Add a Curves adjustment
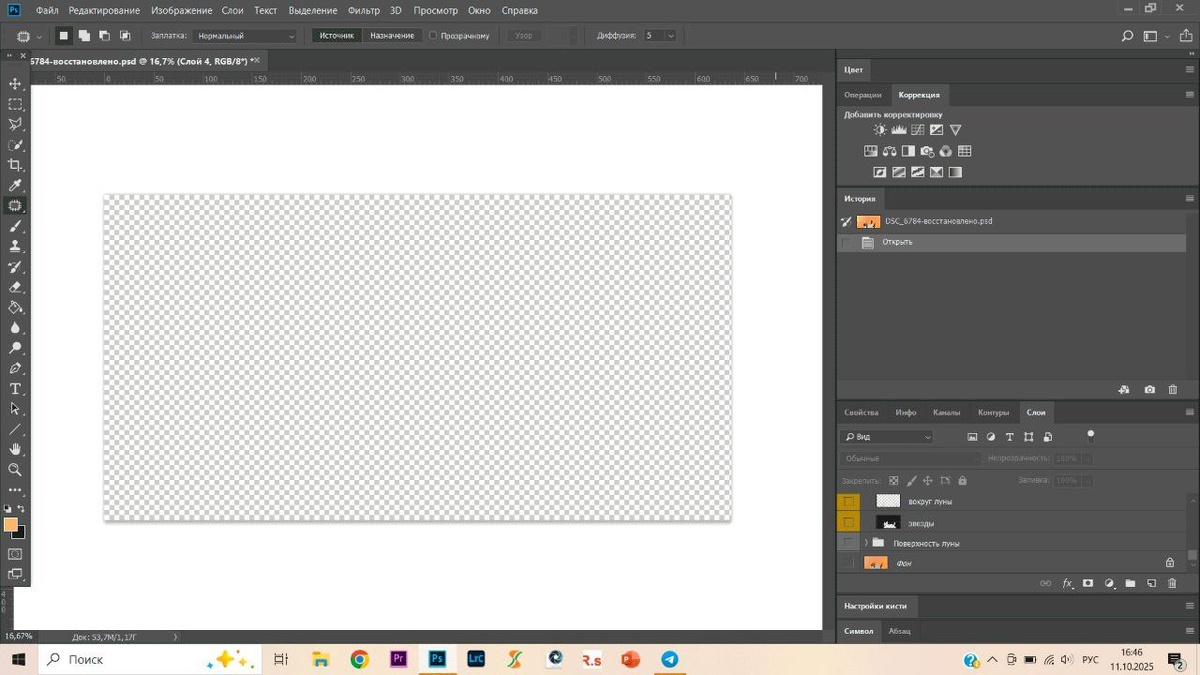Viewport: 1200px width, 675px height. 917,130
